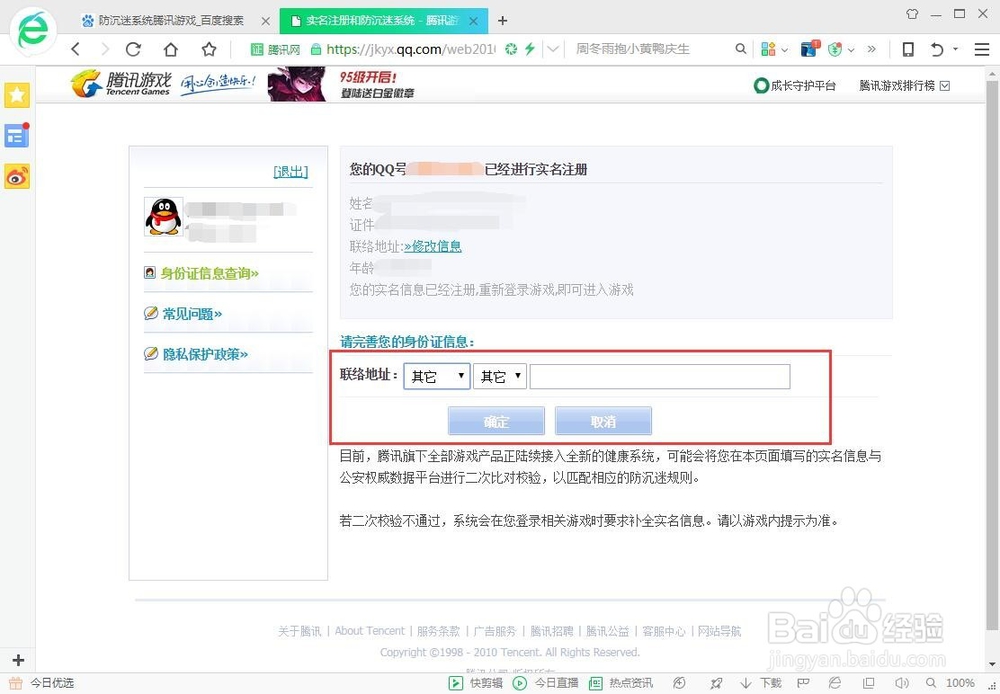
Task: Open the browser home page
Action: click(x=171, y=49)
